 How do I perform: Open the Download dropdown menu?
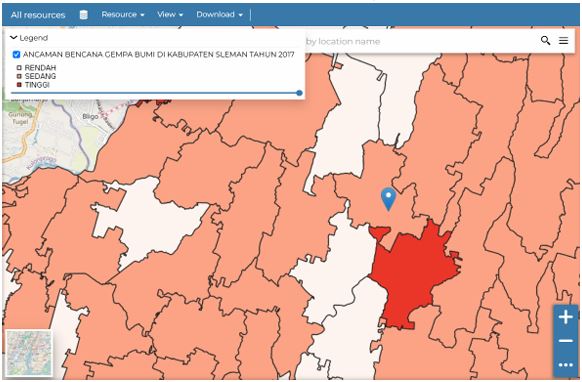pos(219,14)
